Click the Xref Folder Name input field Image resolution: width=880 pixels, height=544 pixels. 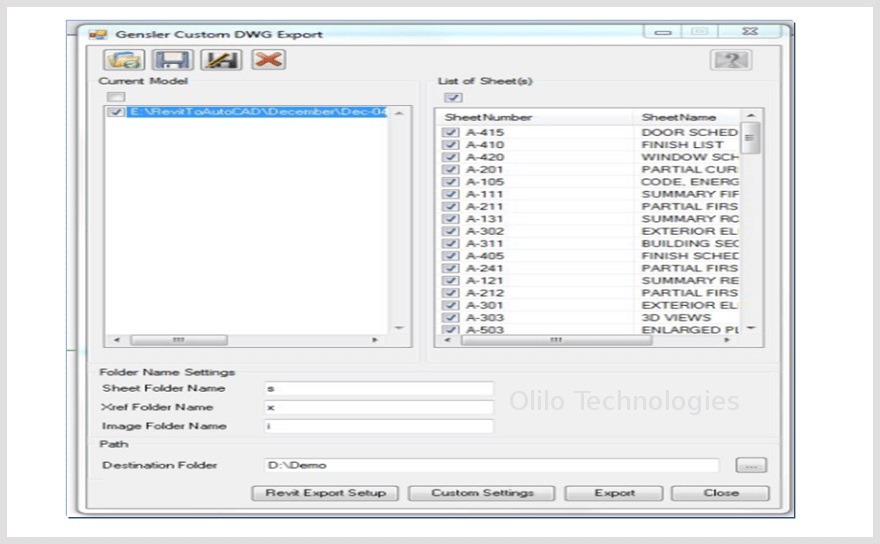point(379,408)
